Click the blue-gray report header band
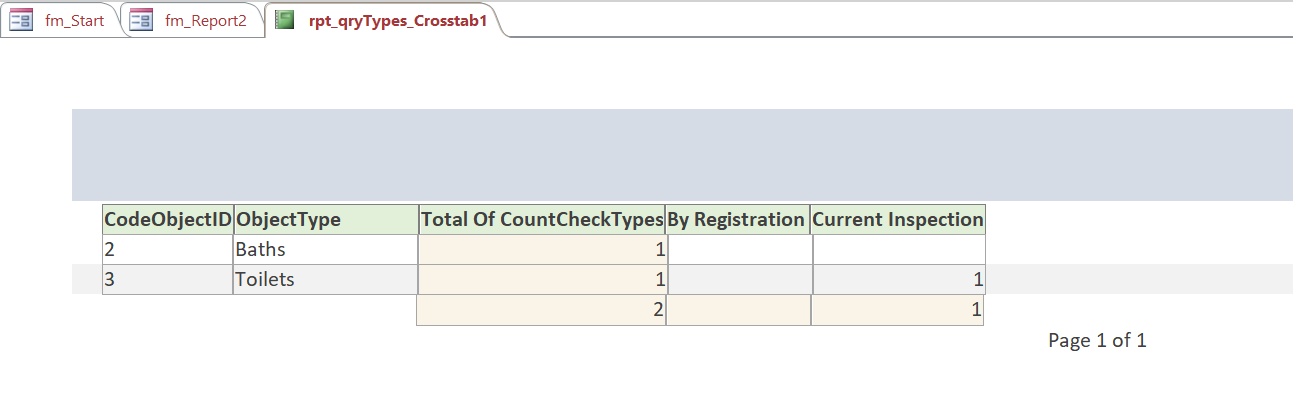Screen dimensions: 1293x404 680,154
